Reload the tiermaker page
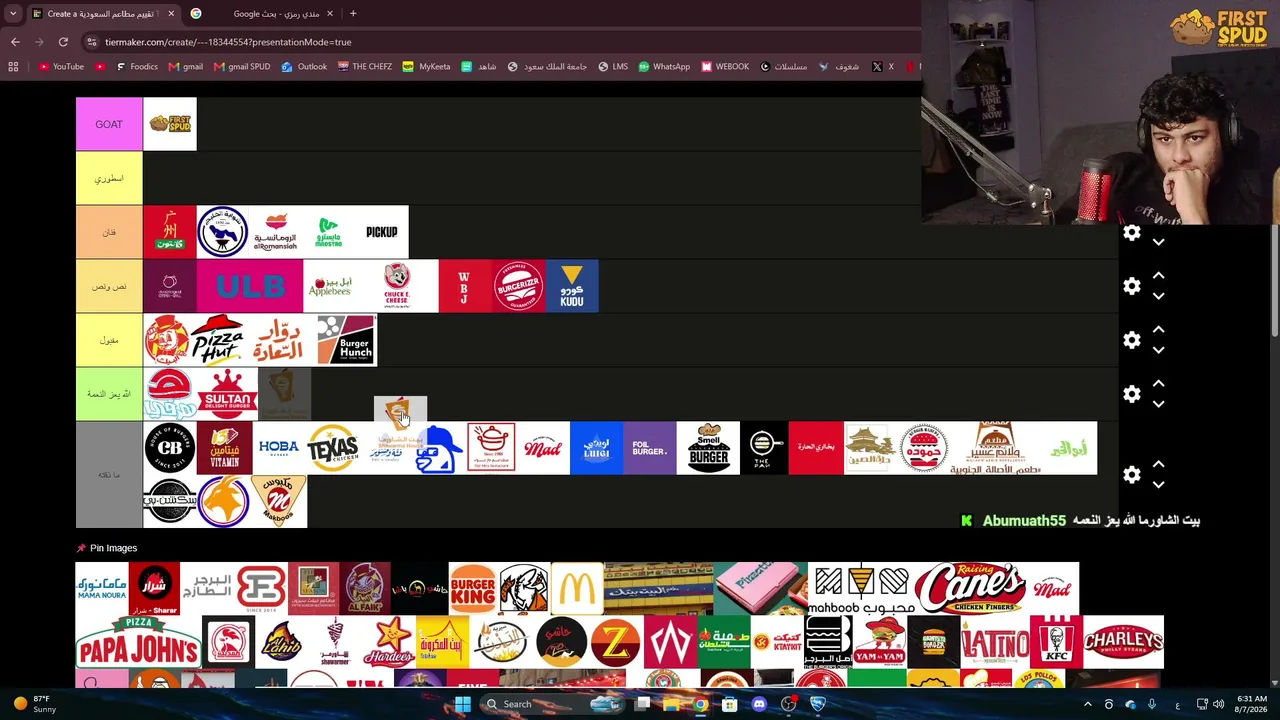 (x=63, y=42)
